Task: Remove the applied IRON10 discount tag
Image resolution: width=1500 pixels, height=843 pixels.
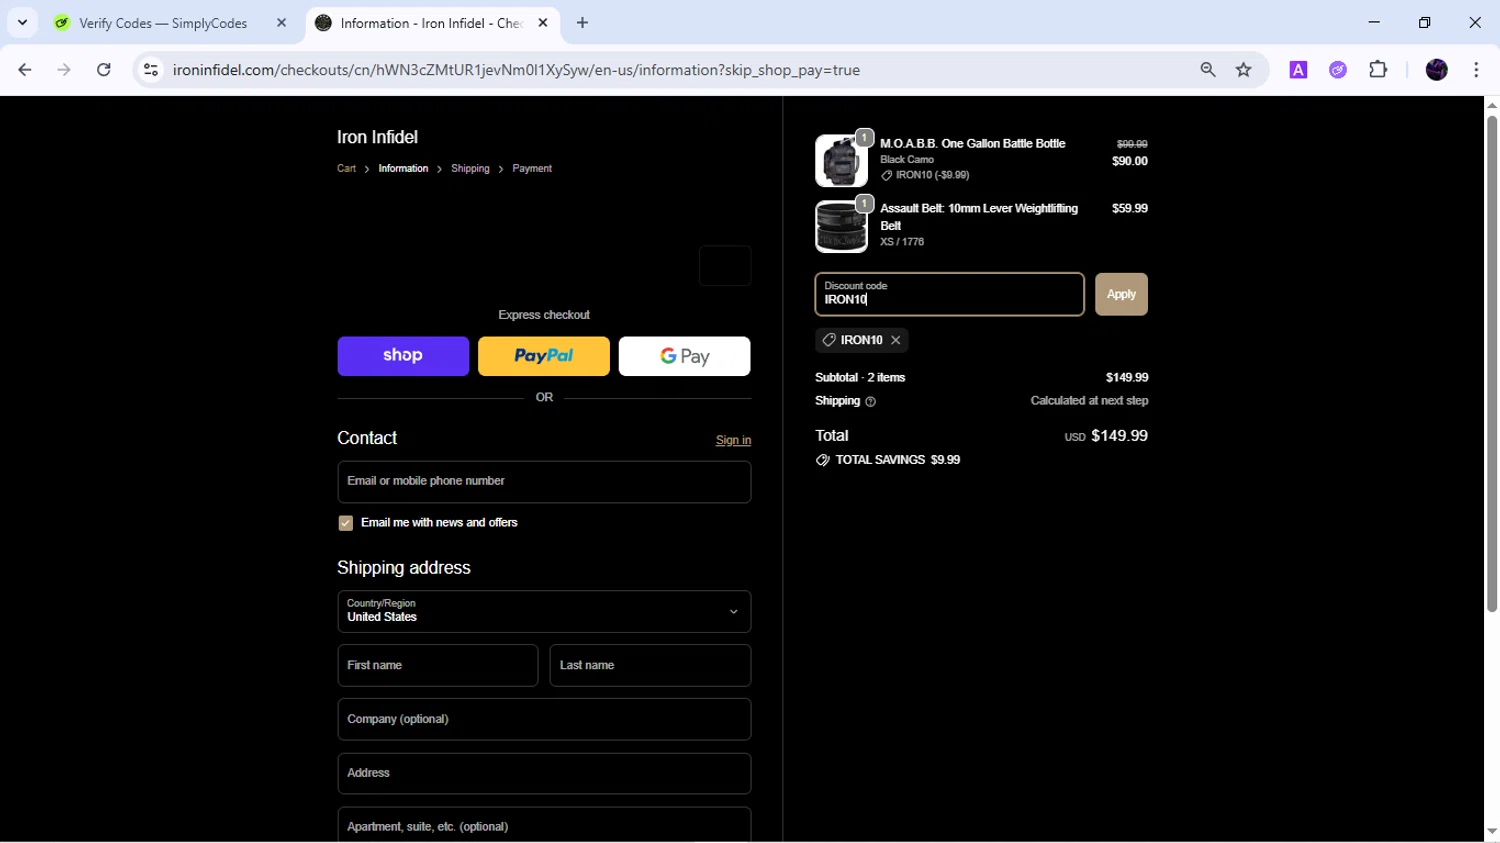Action: click(x=896, y=341)
